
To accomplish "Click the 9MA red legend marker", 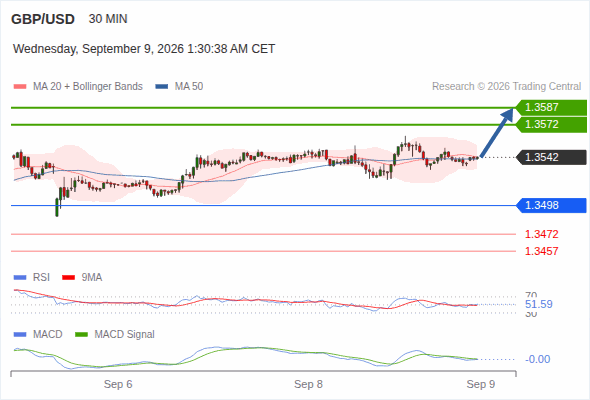I will [x=68, y=278].
